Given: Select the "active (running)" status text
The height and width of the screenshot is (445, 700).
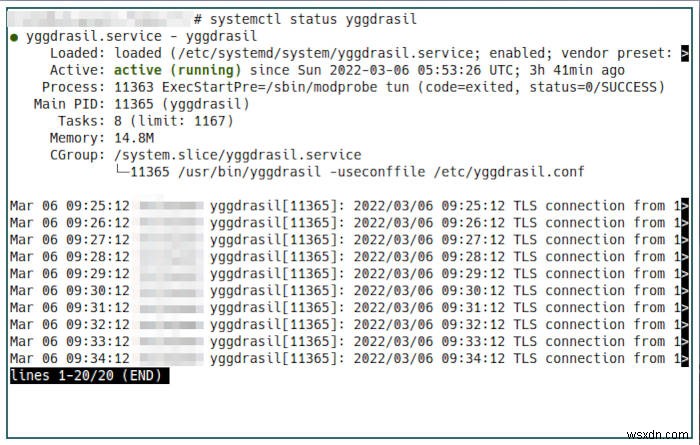Looking at the screenshot, I should [x=177, y=70].
